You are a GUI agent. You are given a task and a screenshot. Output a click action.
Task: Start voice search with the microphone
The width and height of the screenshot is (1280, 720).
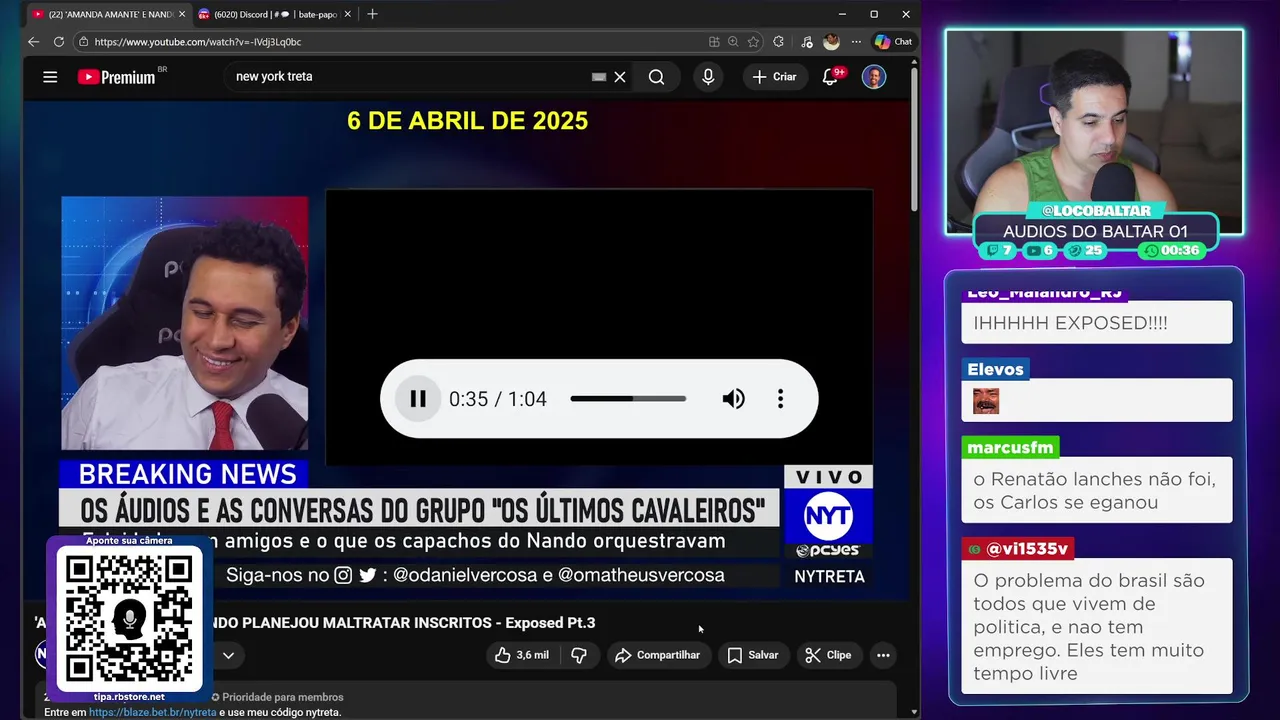(708, 77)
